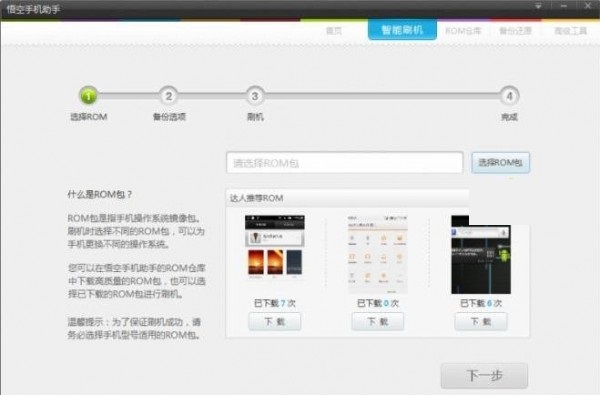Click step 4 circle 完成
Image resolution: width=600 pixels, height=395 pixels.
coord(509,96)
